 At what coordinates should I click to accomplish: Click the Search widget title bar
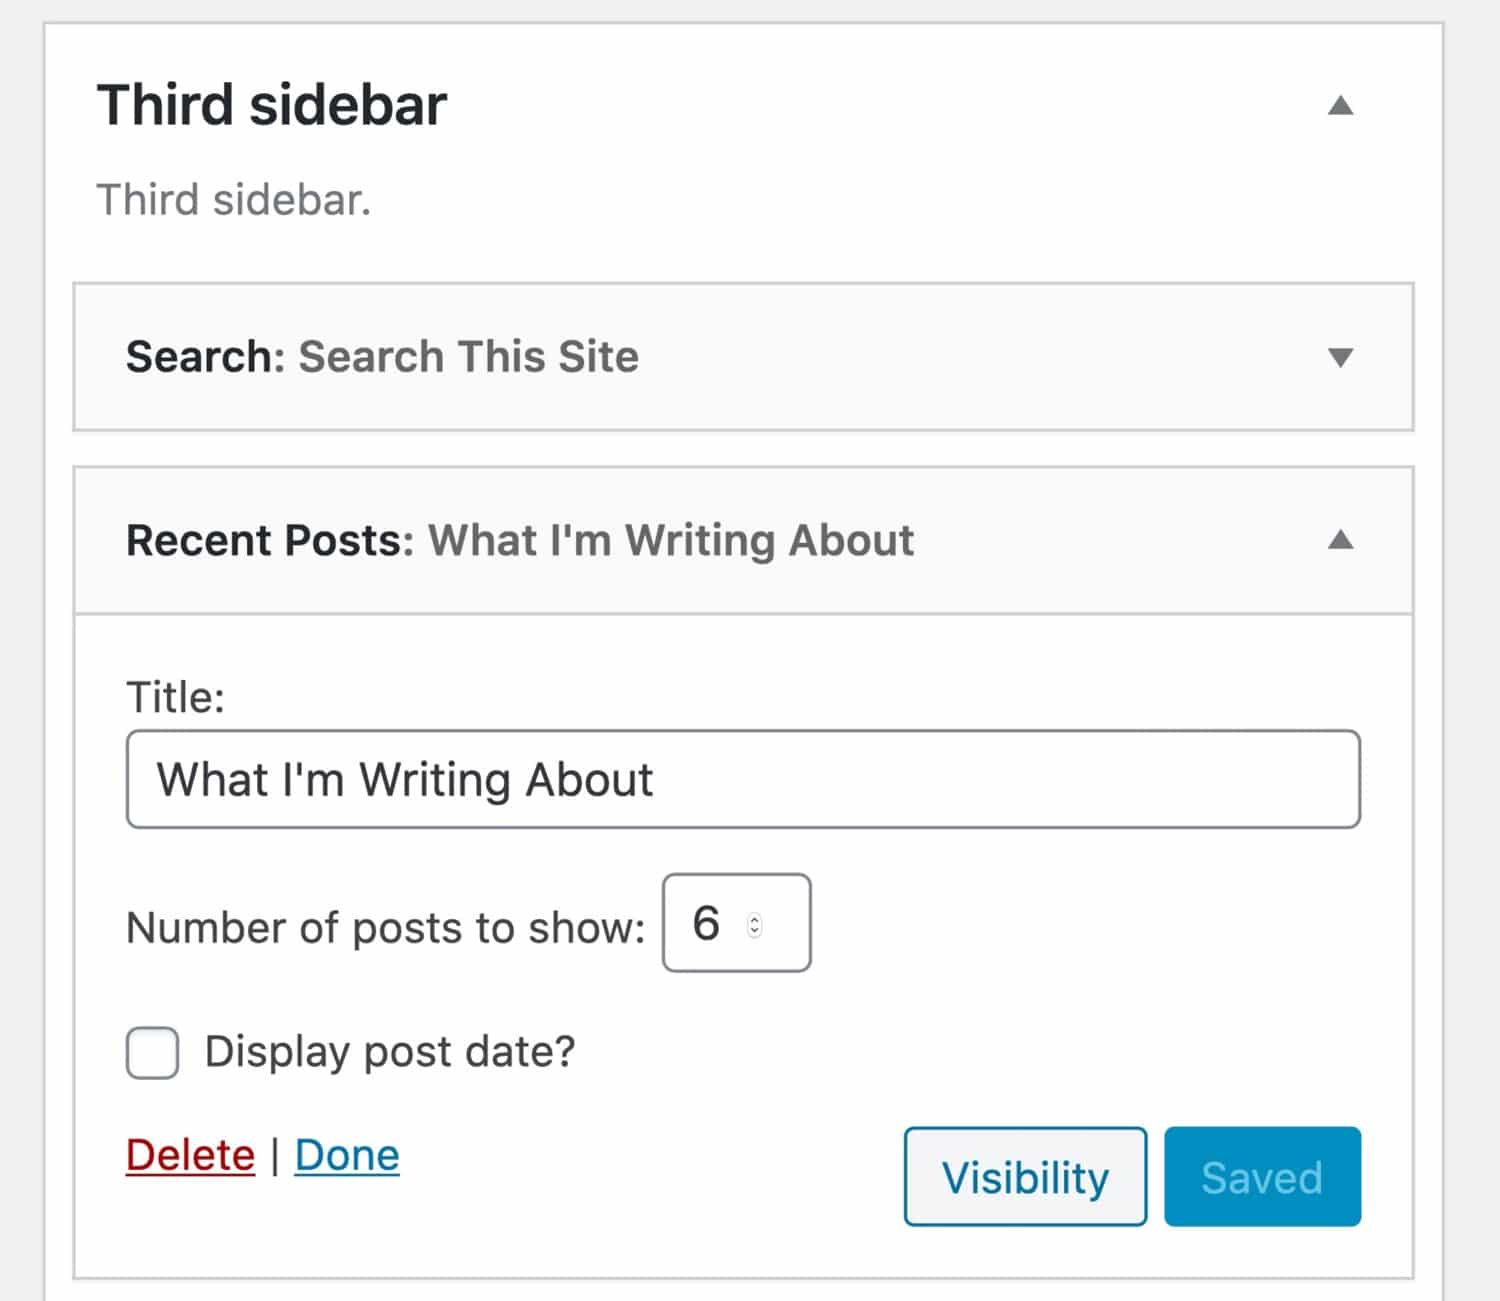(x=700, y=358)
